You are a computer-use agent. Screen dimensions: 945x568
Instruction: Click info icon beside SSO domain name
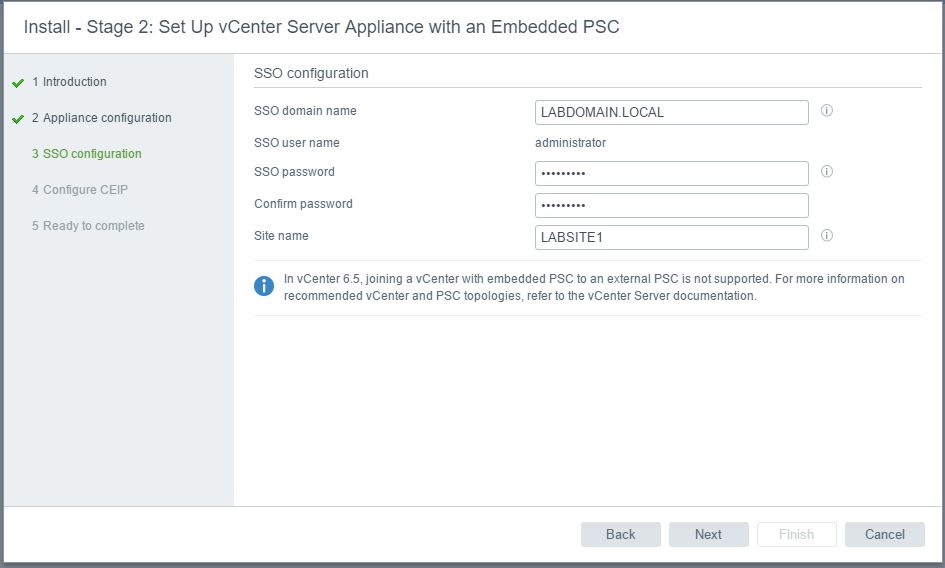[827, 110]
